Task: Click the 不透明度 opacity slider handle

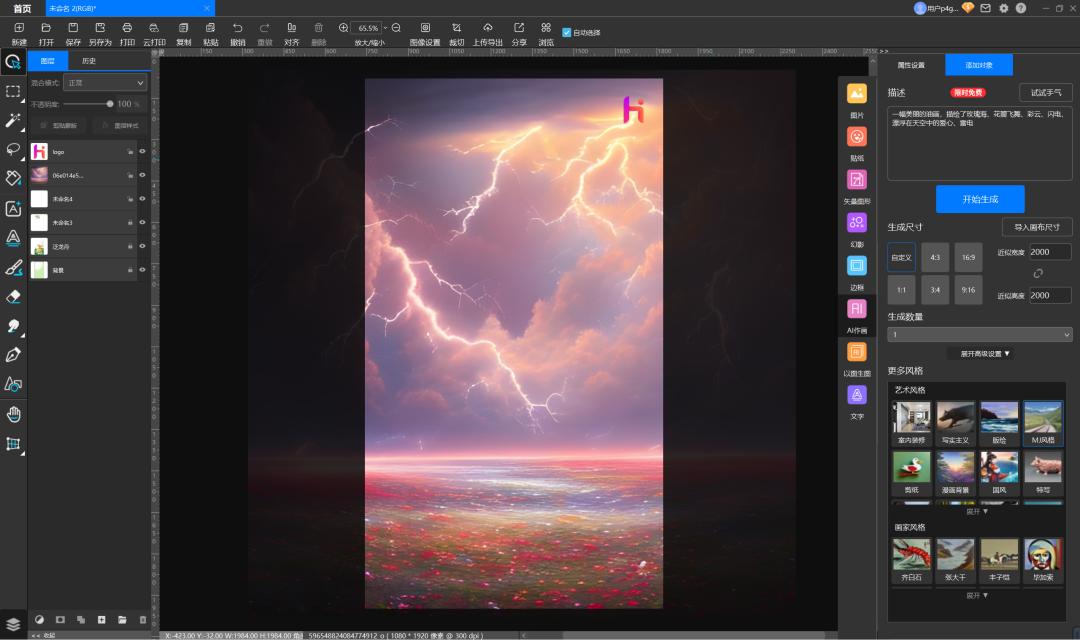Action: point(110,104)
